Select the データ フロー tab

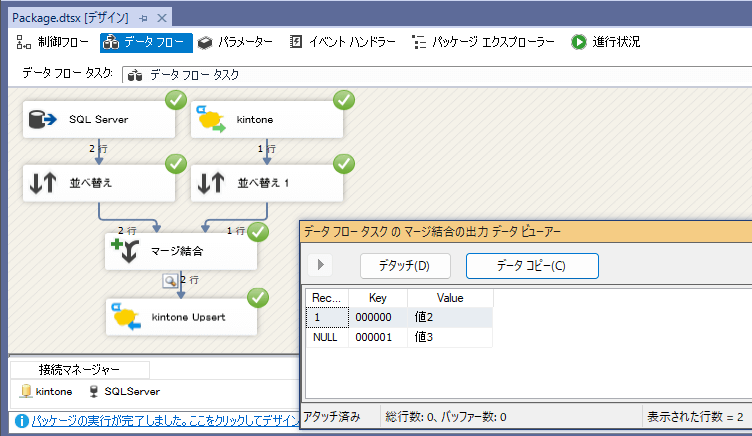[x=146, y=42]
